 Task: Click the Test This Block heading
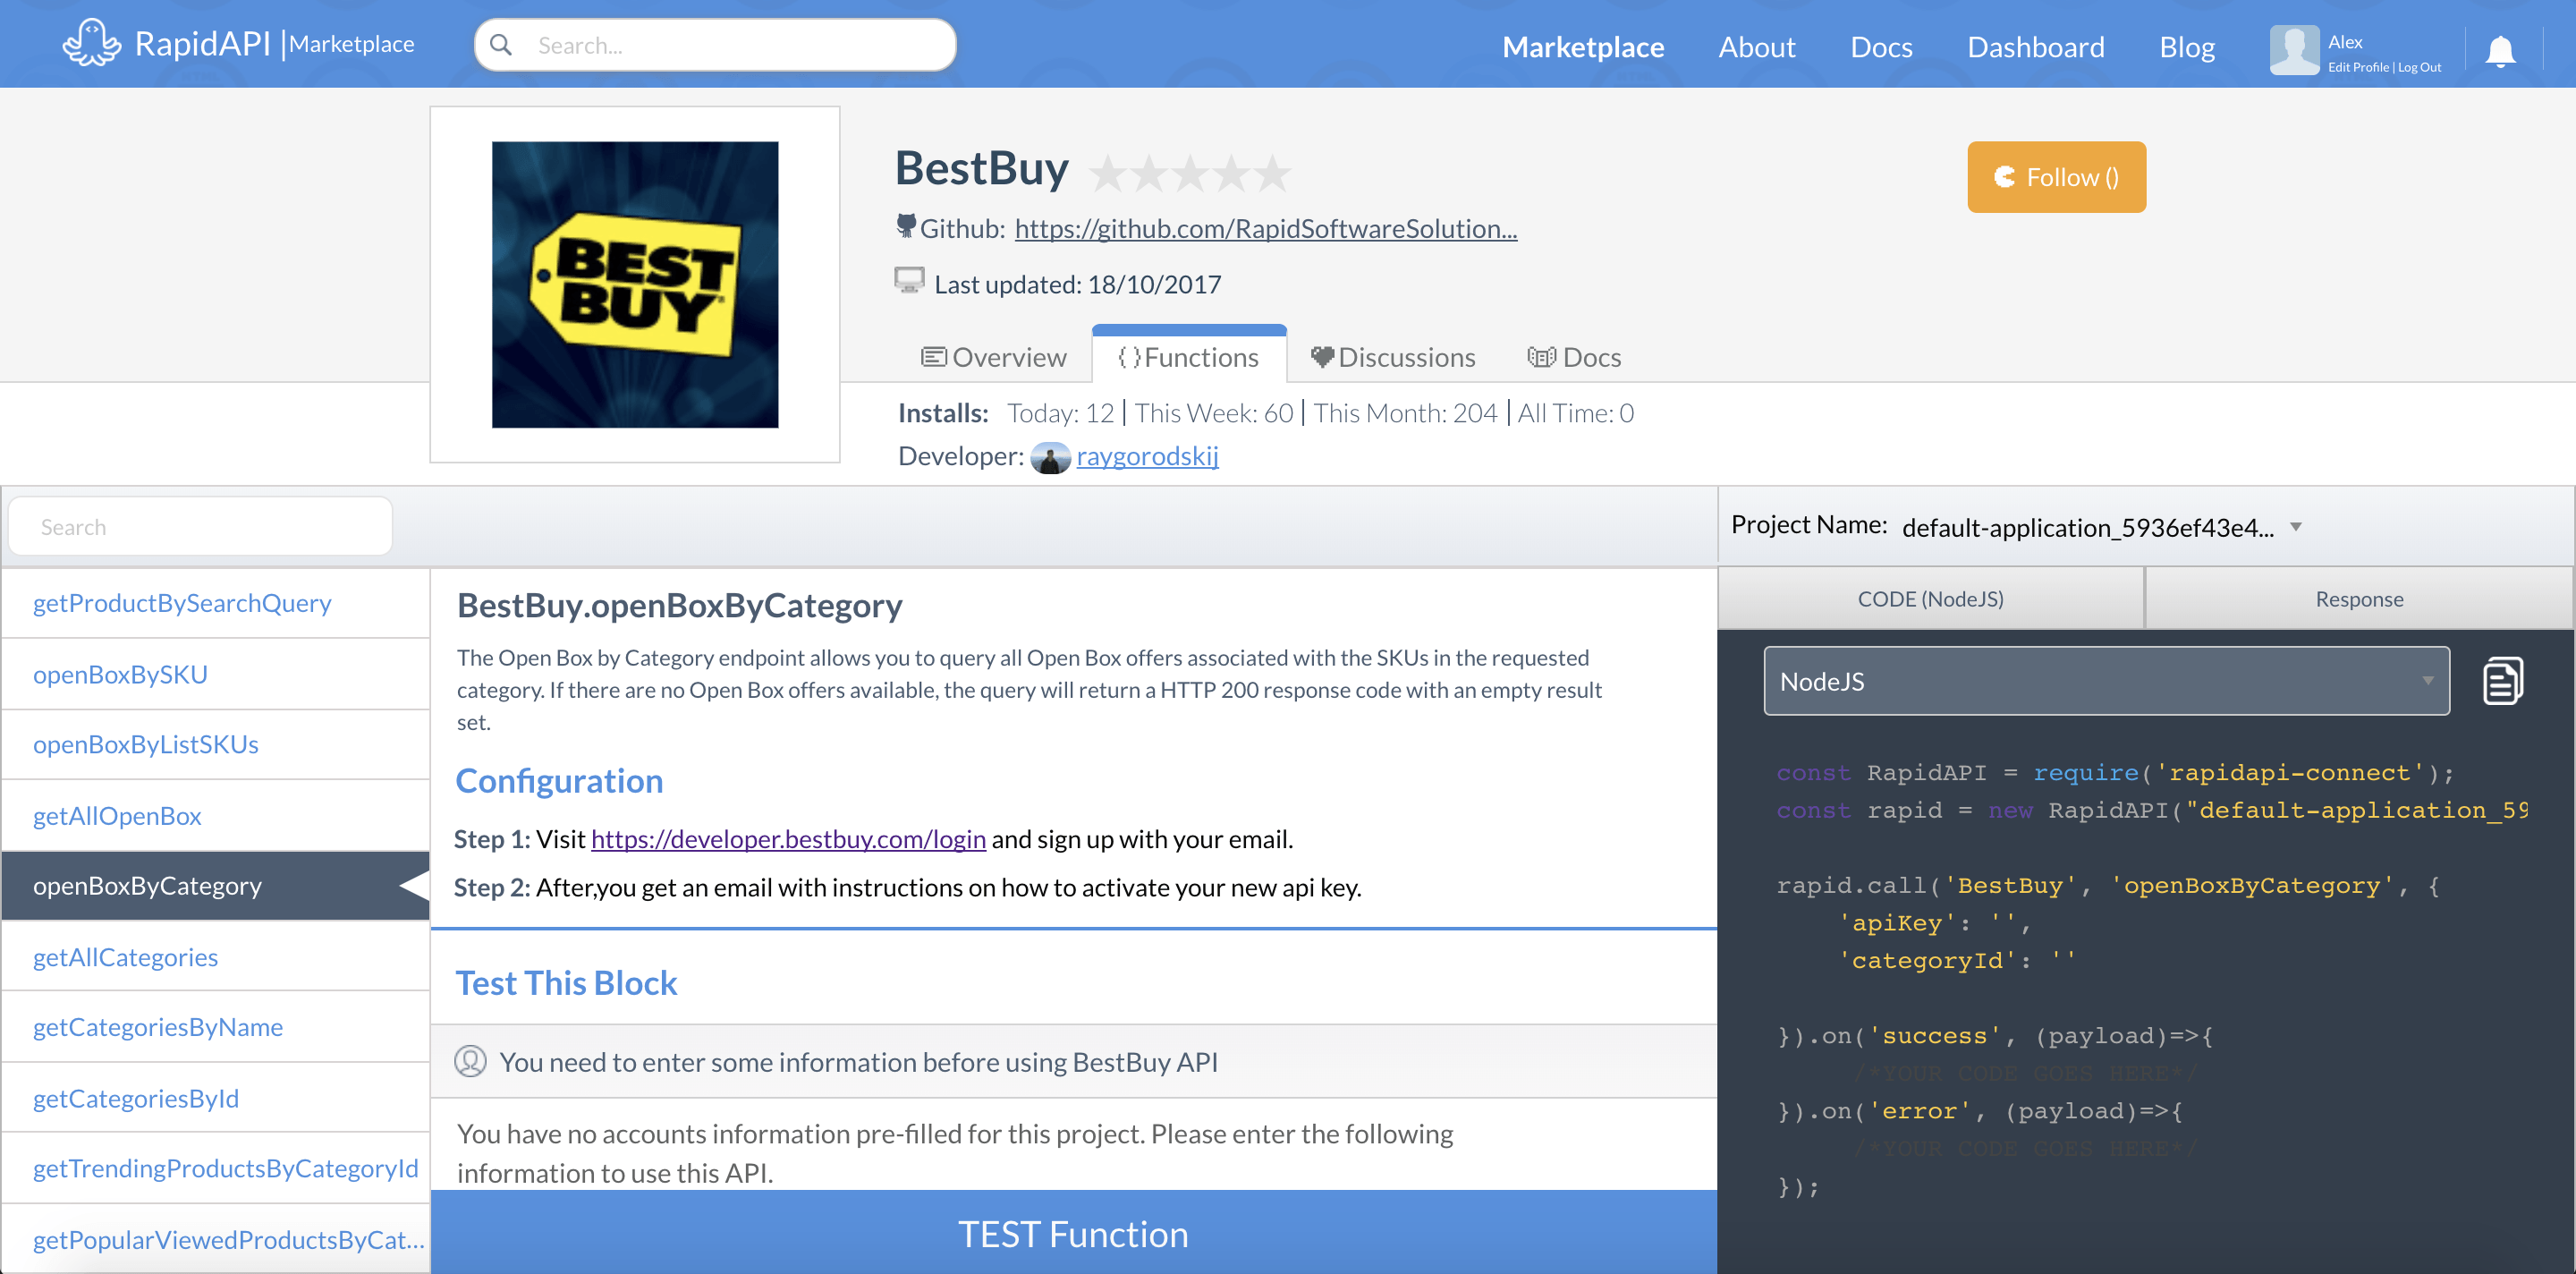(x=566, y=982)
